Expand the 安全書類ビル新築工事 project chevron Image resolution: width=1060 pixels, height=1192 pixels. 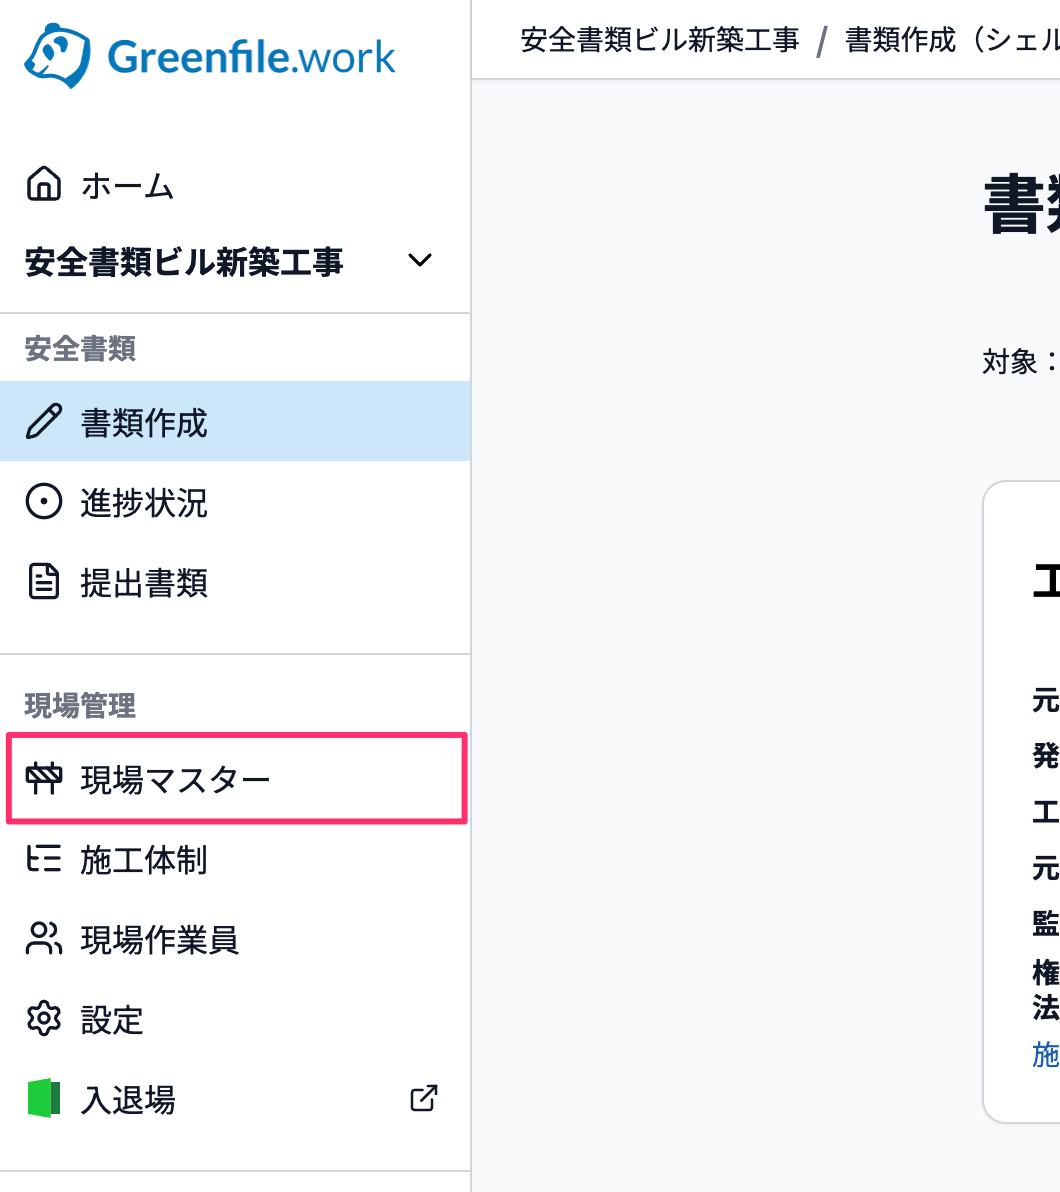point(420,261)
